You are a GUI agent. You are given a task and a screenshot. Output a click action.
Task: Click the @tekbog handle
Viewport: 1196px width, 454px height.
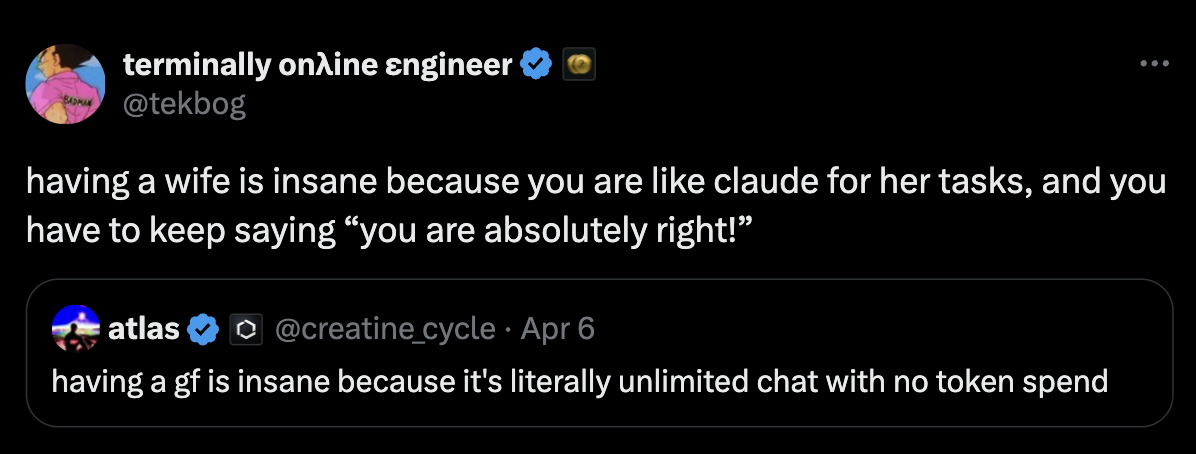pyautogui.click(x=183, y=102)
